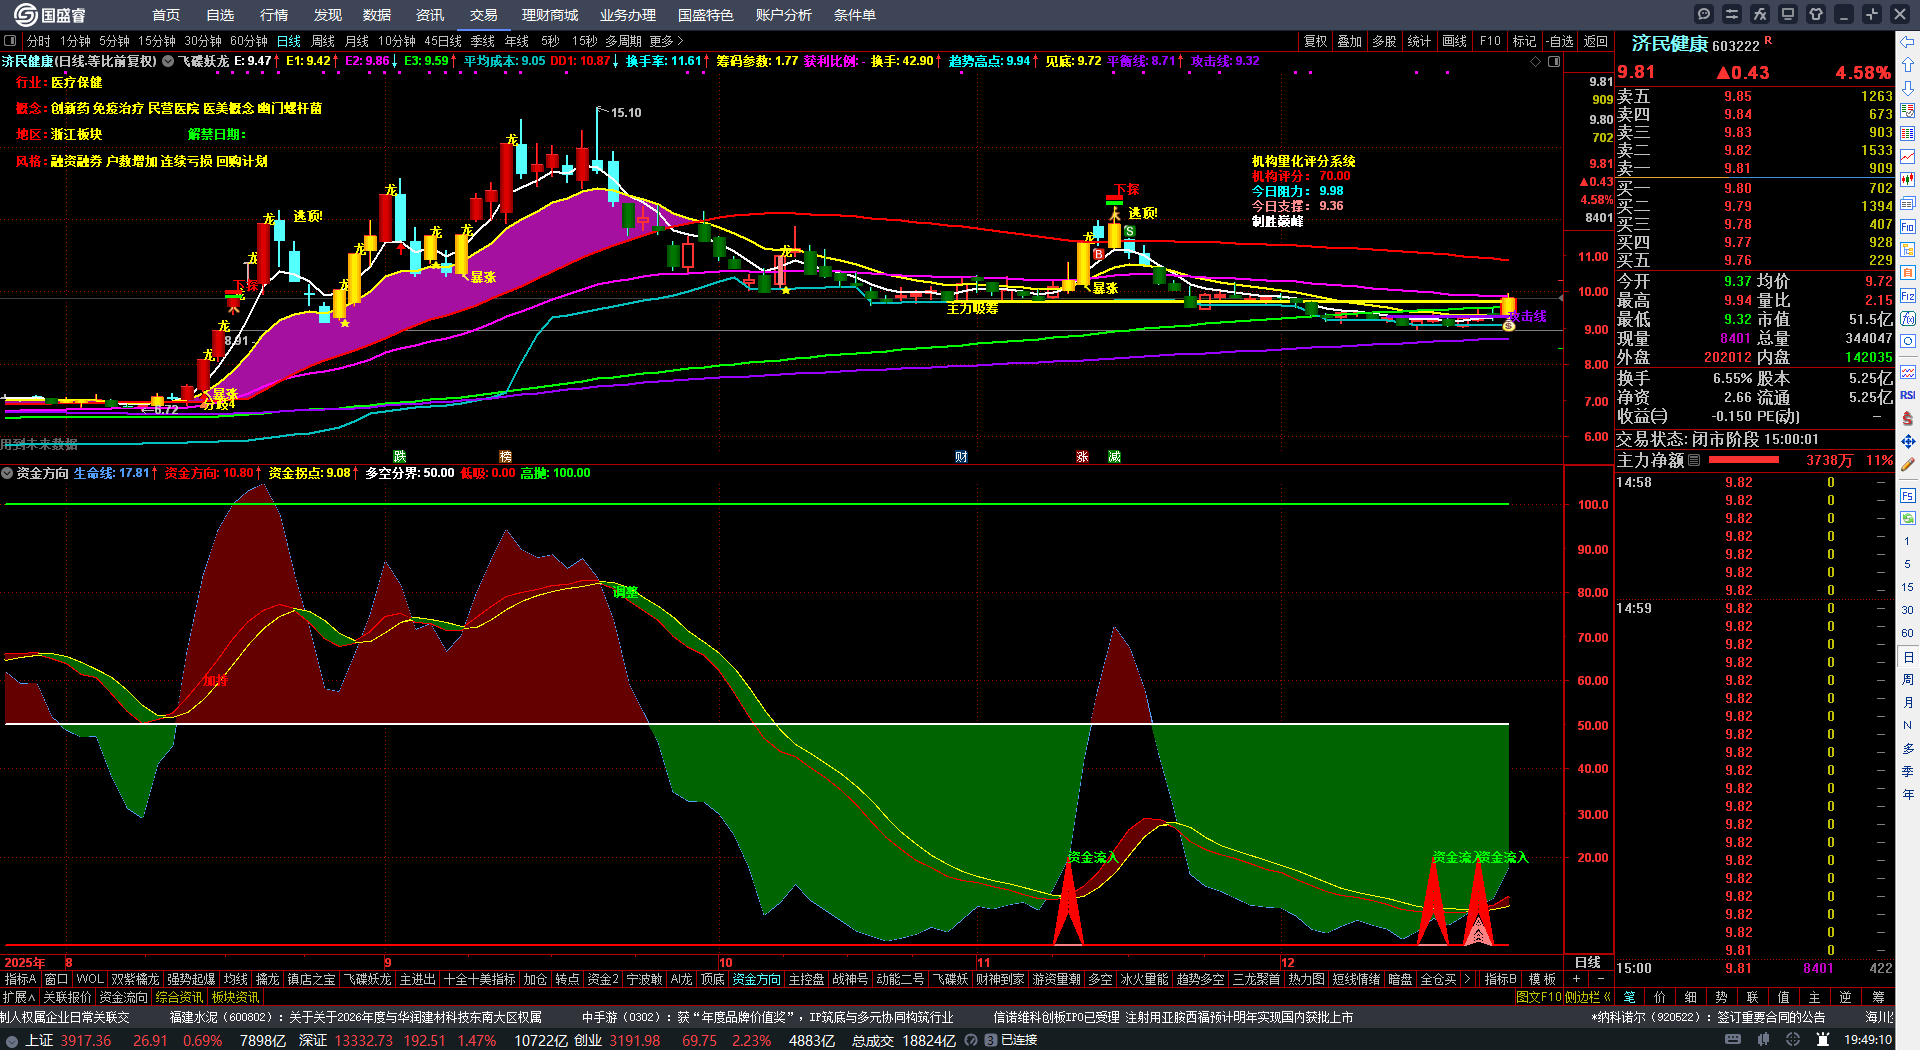This screenshot has width=1920, height=1050.
Task: Select the RSI indicator icon in sidebar
Action: [x=1908, y=395]
